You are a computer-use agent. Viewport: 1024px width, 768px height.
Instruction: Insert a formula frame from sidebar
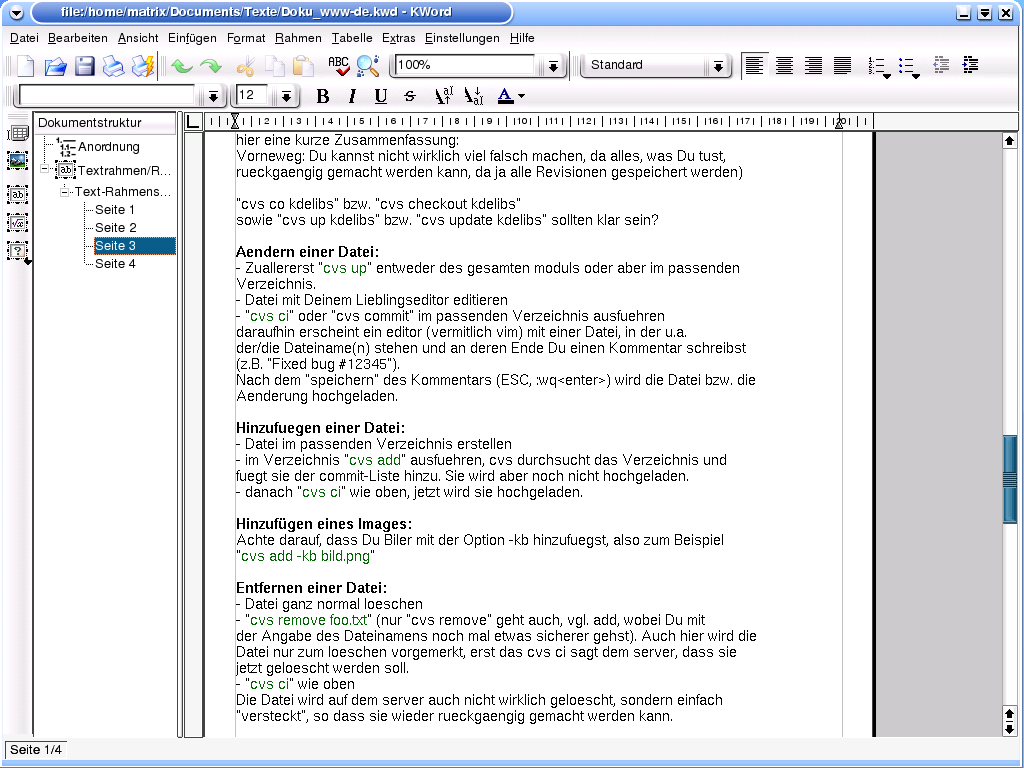click(x=17, y=222)
